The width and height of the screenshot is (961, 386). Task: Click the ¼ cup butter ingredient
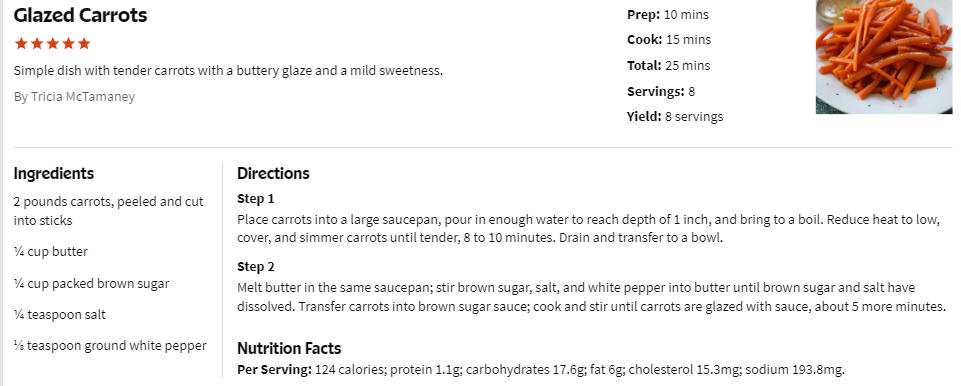click(51, 252)
